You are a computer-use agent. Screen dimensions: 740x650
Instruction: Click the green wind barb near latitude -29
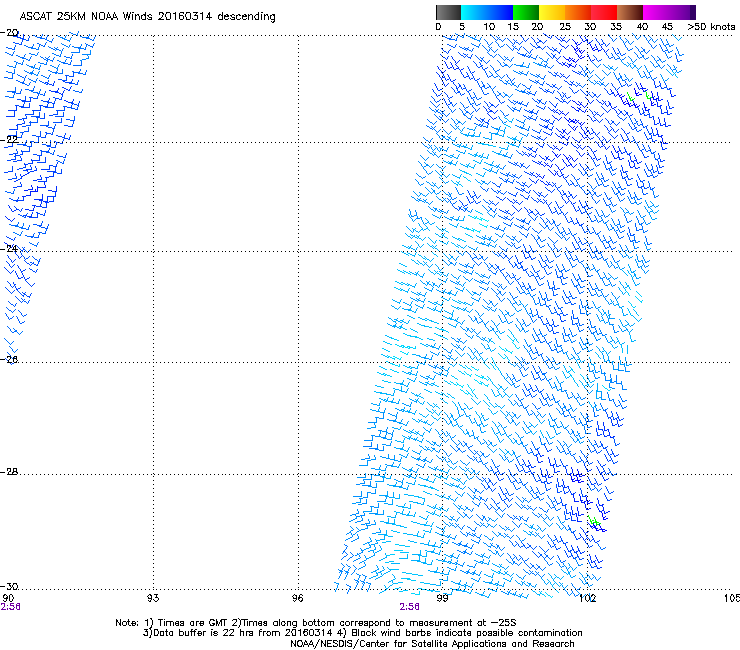(594, 521)
